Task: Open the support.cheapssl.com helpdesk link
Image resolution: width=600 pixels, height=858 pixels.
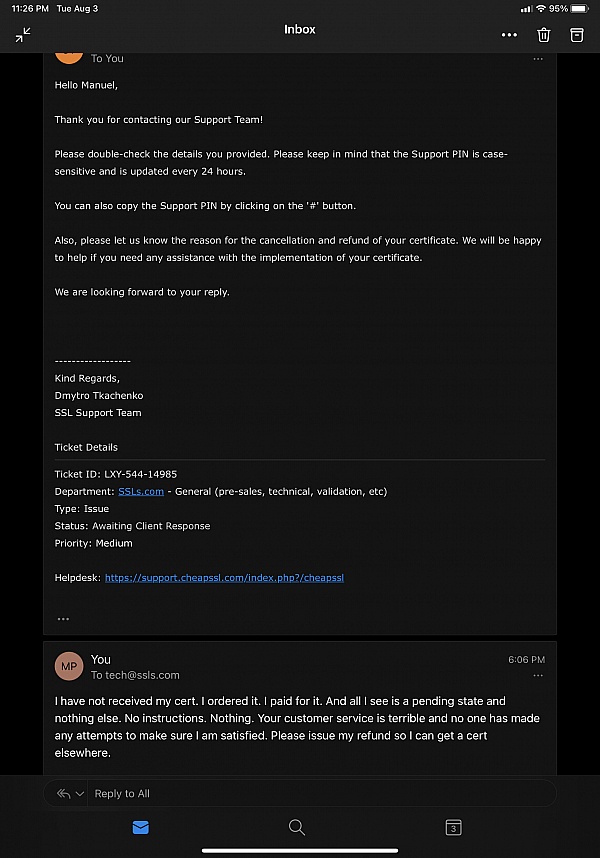Action: [224, 577]
